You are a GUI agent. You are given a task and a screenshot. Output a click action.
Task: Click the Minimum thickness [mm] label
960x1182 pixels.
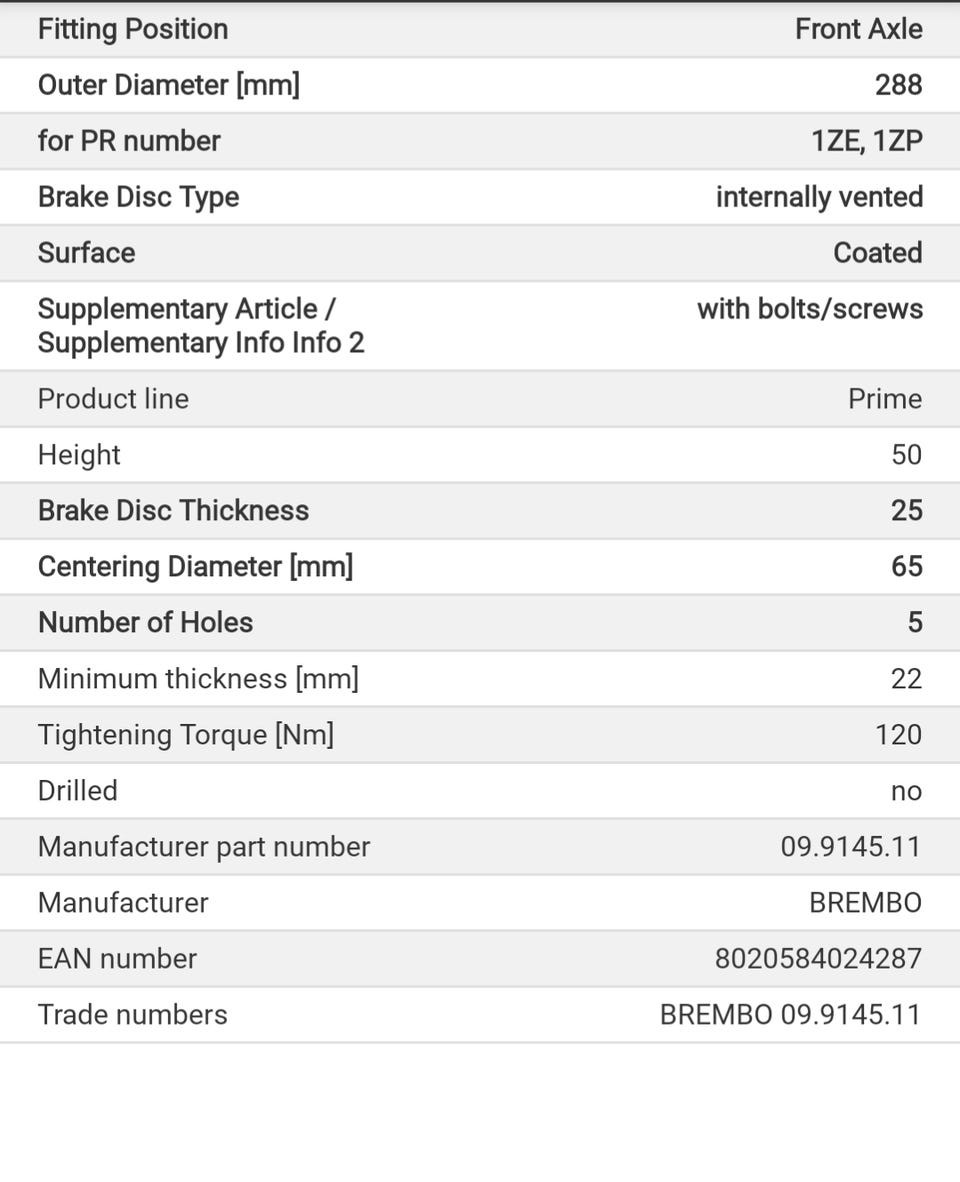pyautogui.click(x=198, y=679)
